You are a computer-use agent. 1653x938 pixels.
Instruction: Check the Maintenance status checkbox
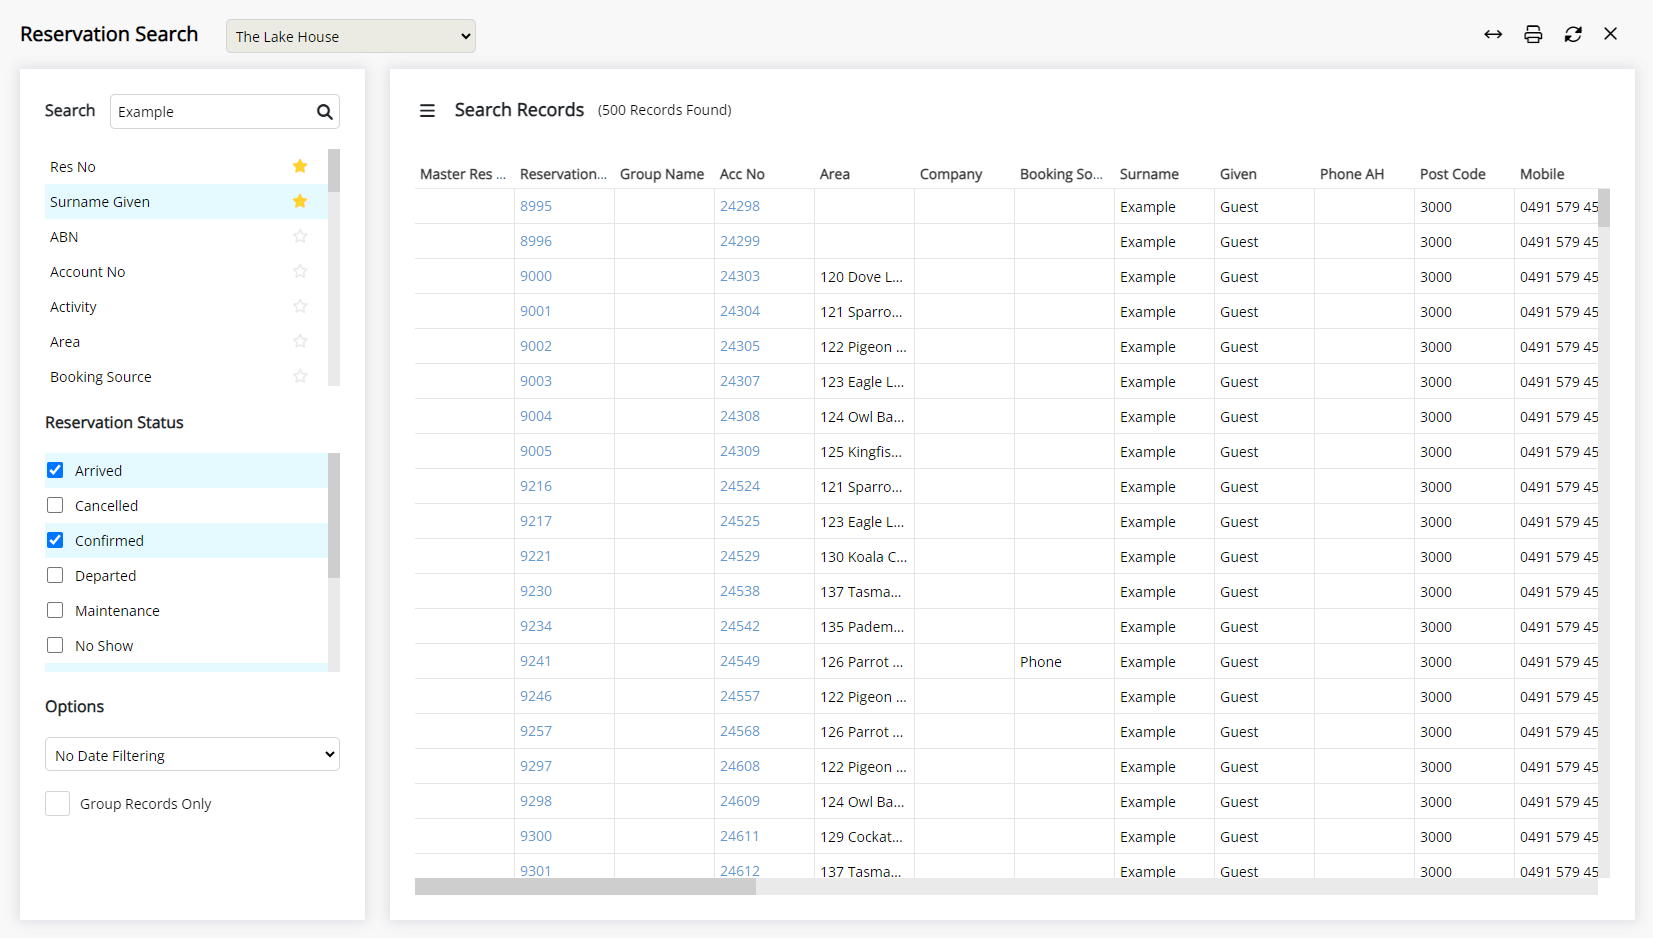click(x=55, y=610)
